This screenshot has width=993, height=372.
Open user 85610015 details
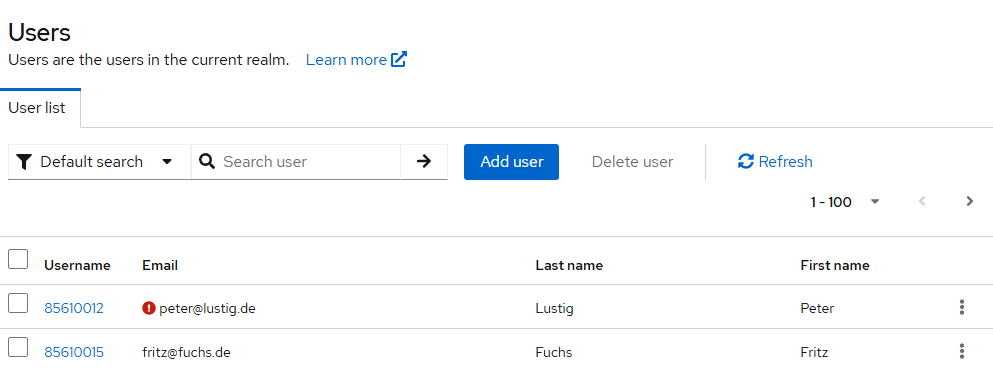[73, 352]
